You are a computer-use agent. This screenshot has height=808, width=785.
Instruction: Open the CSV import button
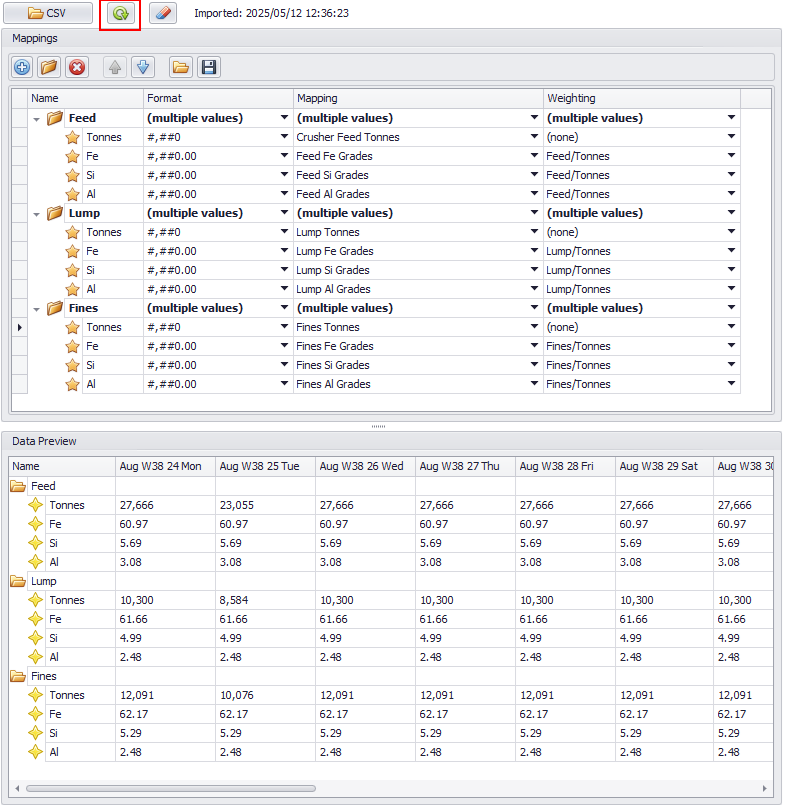(48, 14)
